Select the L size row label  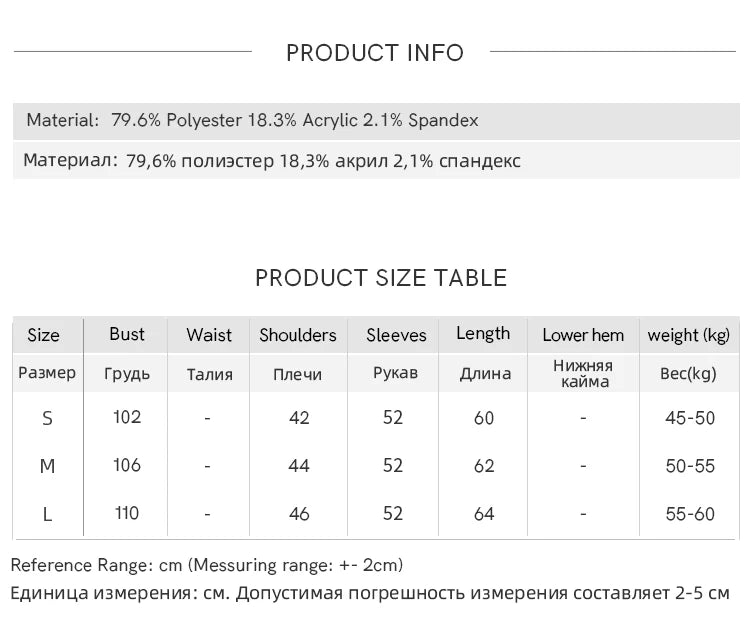47,515
